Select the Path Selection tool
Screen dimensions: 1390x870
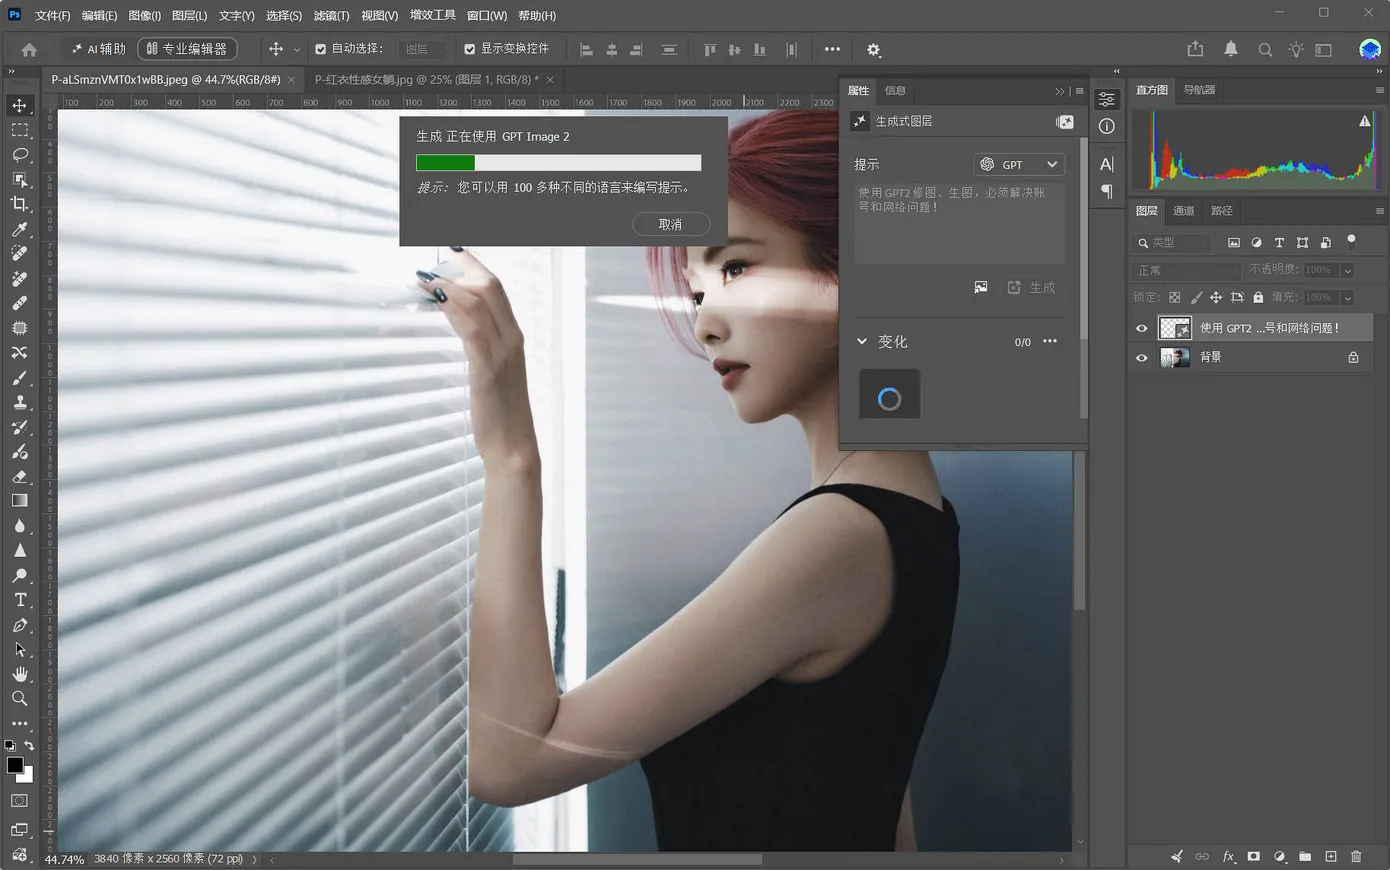pyautogui.click(x=19, y=650)
